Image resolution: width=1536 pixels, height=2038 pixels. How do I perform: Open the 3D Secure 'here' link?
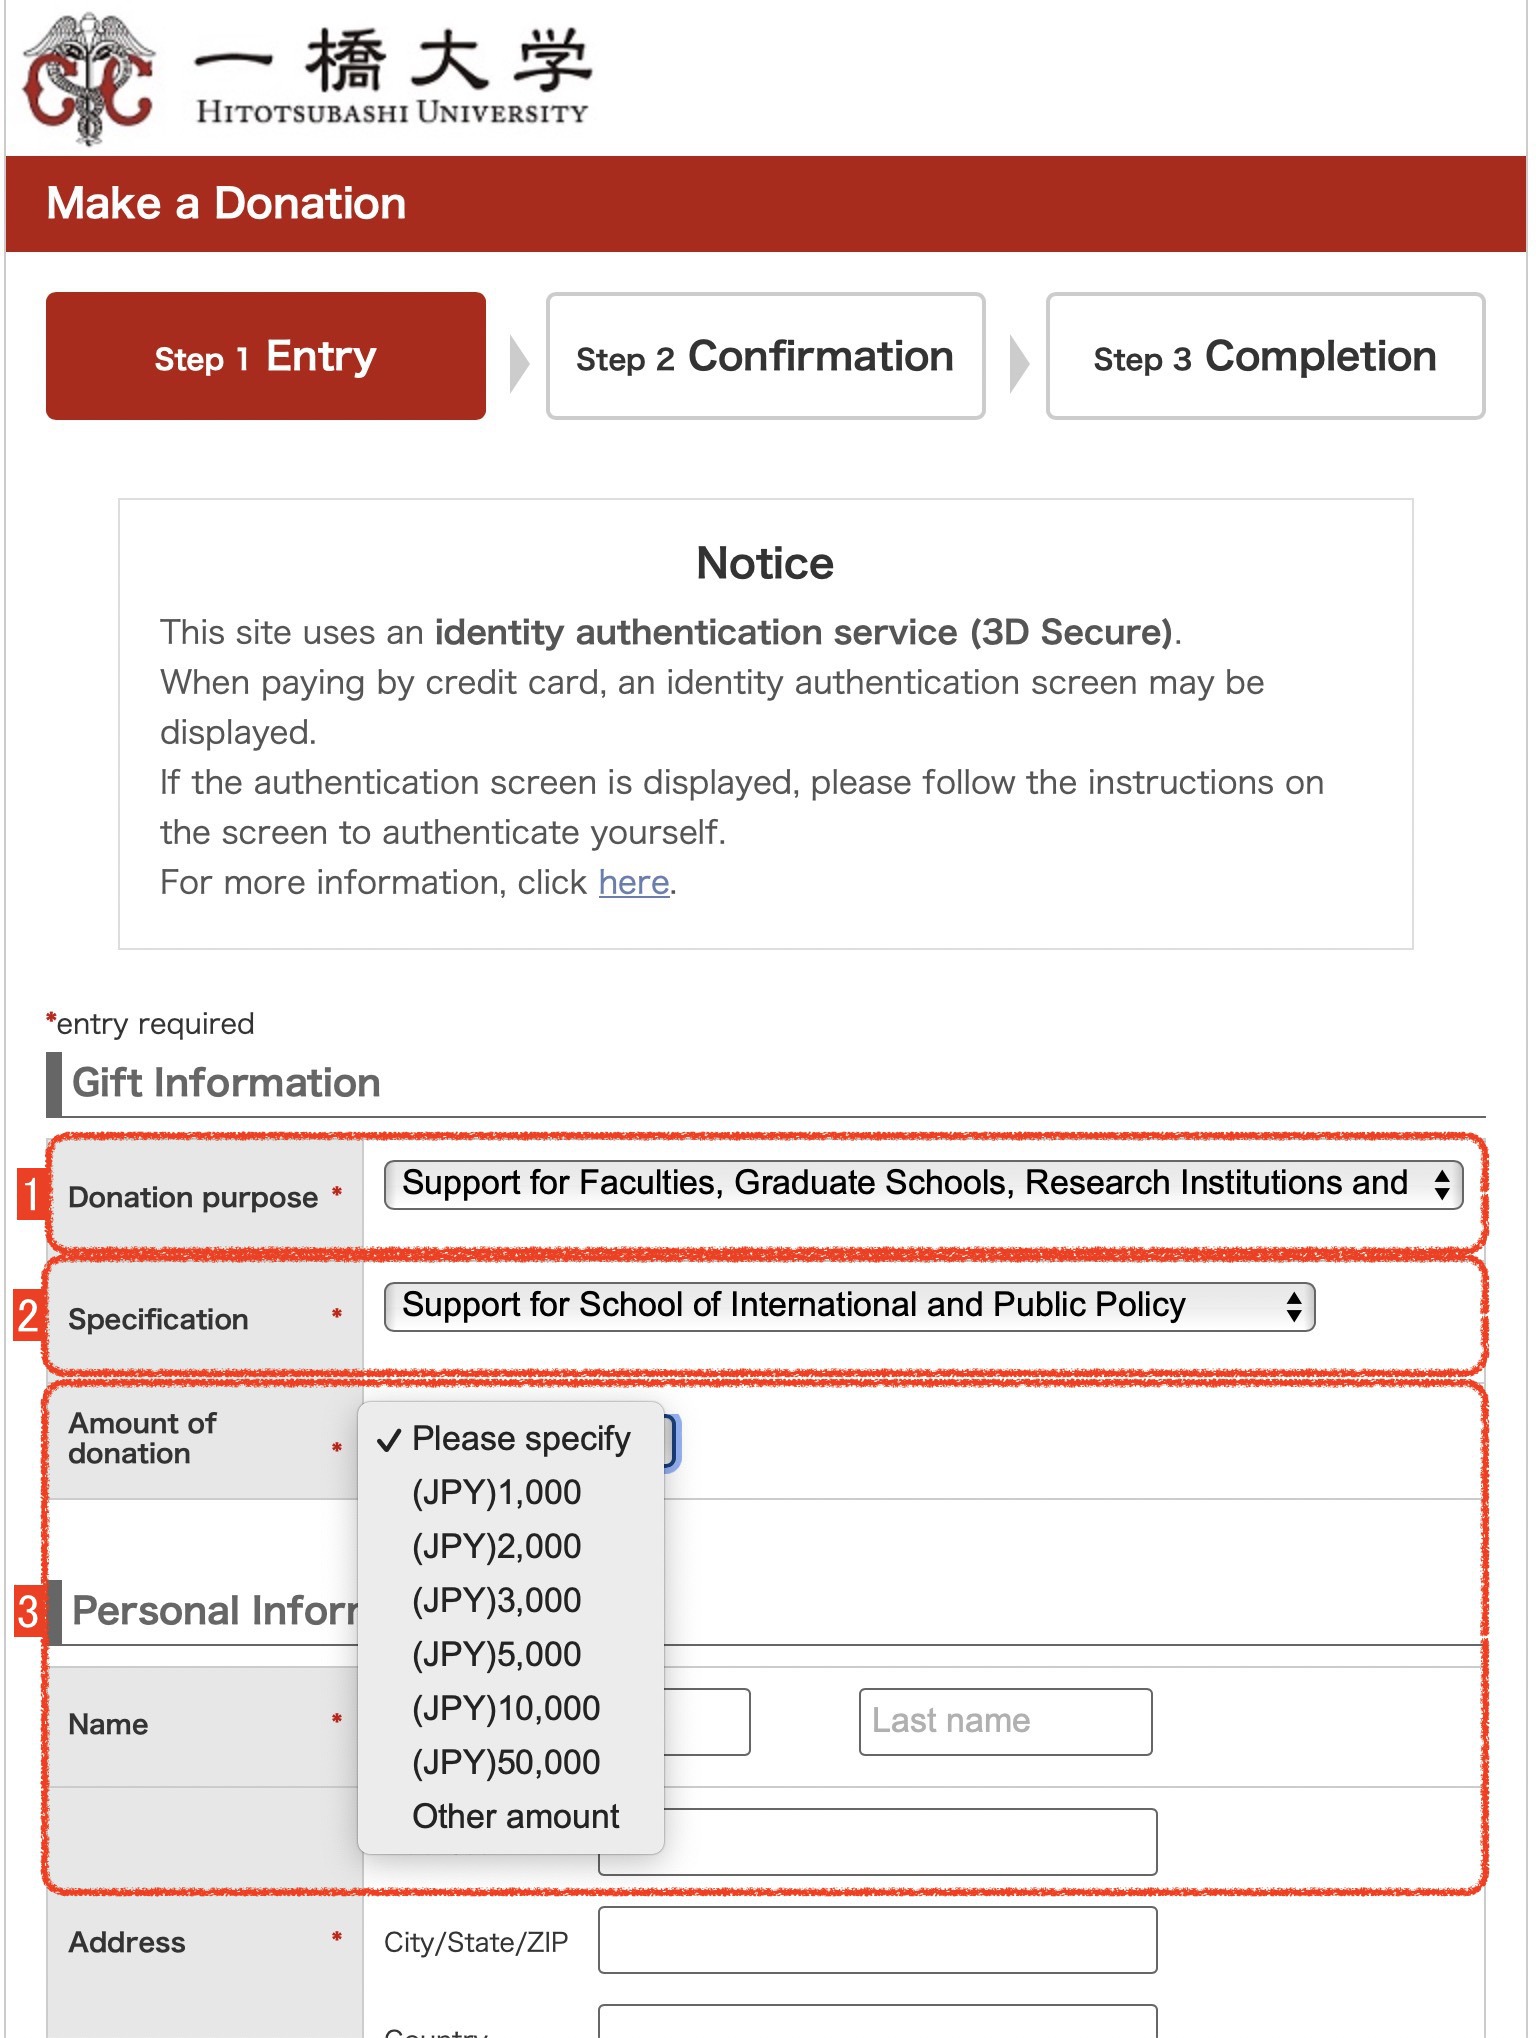(x=633, y=883)
